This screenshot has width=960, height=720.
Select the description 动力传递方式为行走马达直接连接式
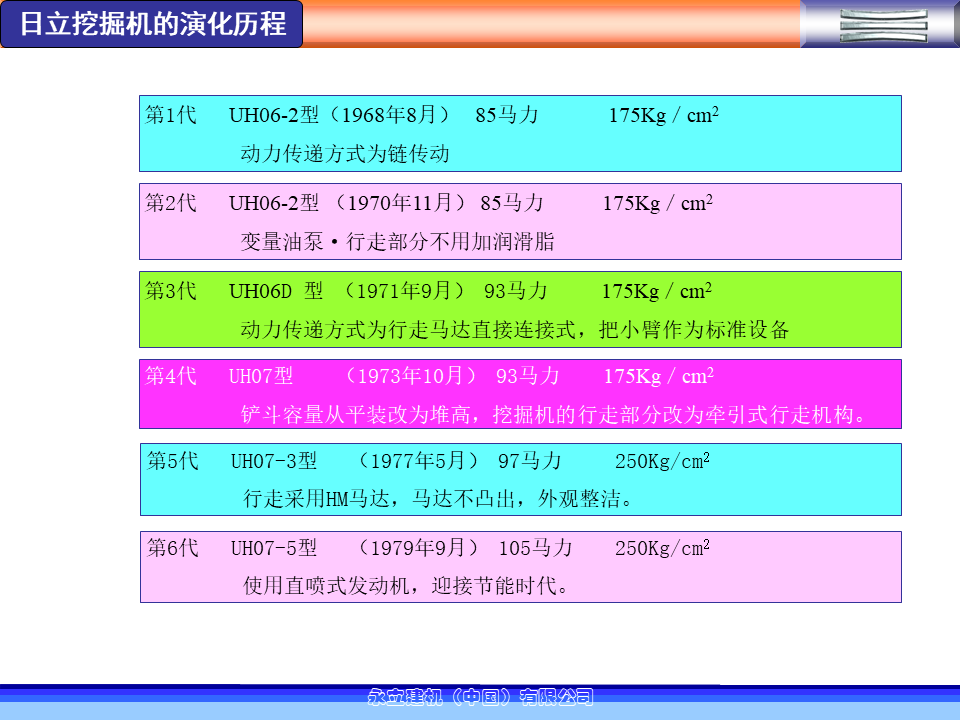tap(408, 329)
